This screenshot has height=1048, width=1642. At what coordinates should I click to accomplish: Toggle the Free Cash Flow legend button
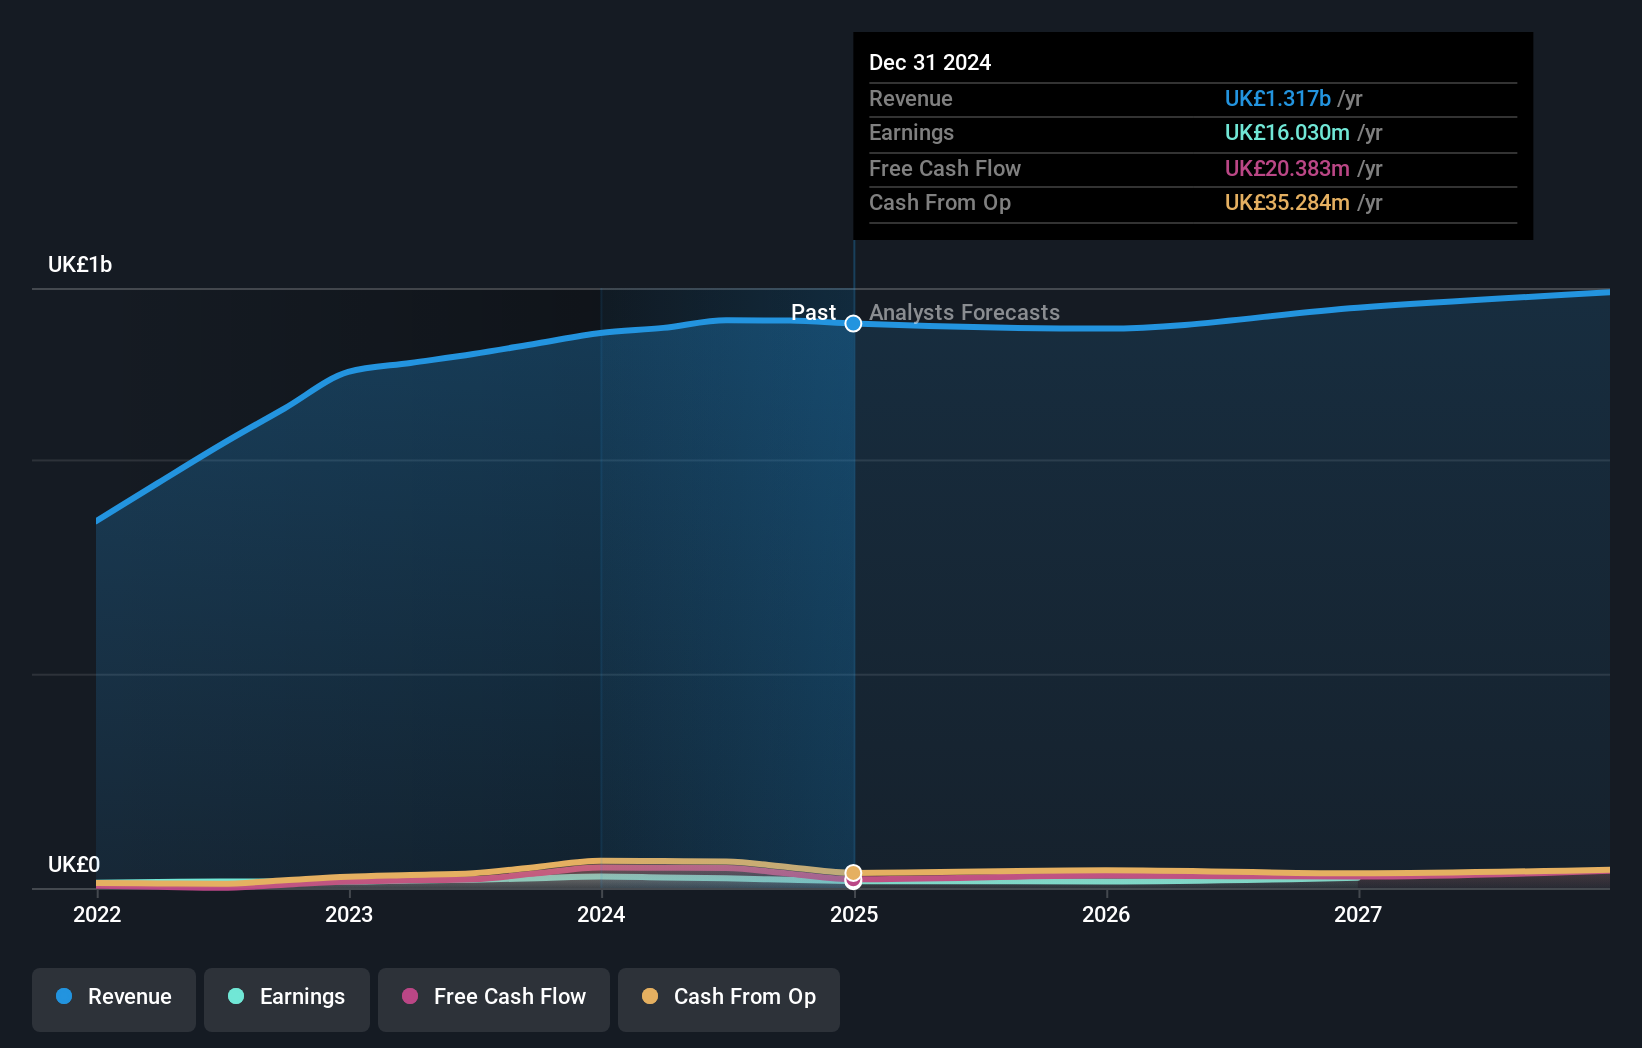coord(494,999)
